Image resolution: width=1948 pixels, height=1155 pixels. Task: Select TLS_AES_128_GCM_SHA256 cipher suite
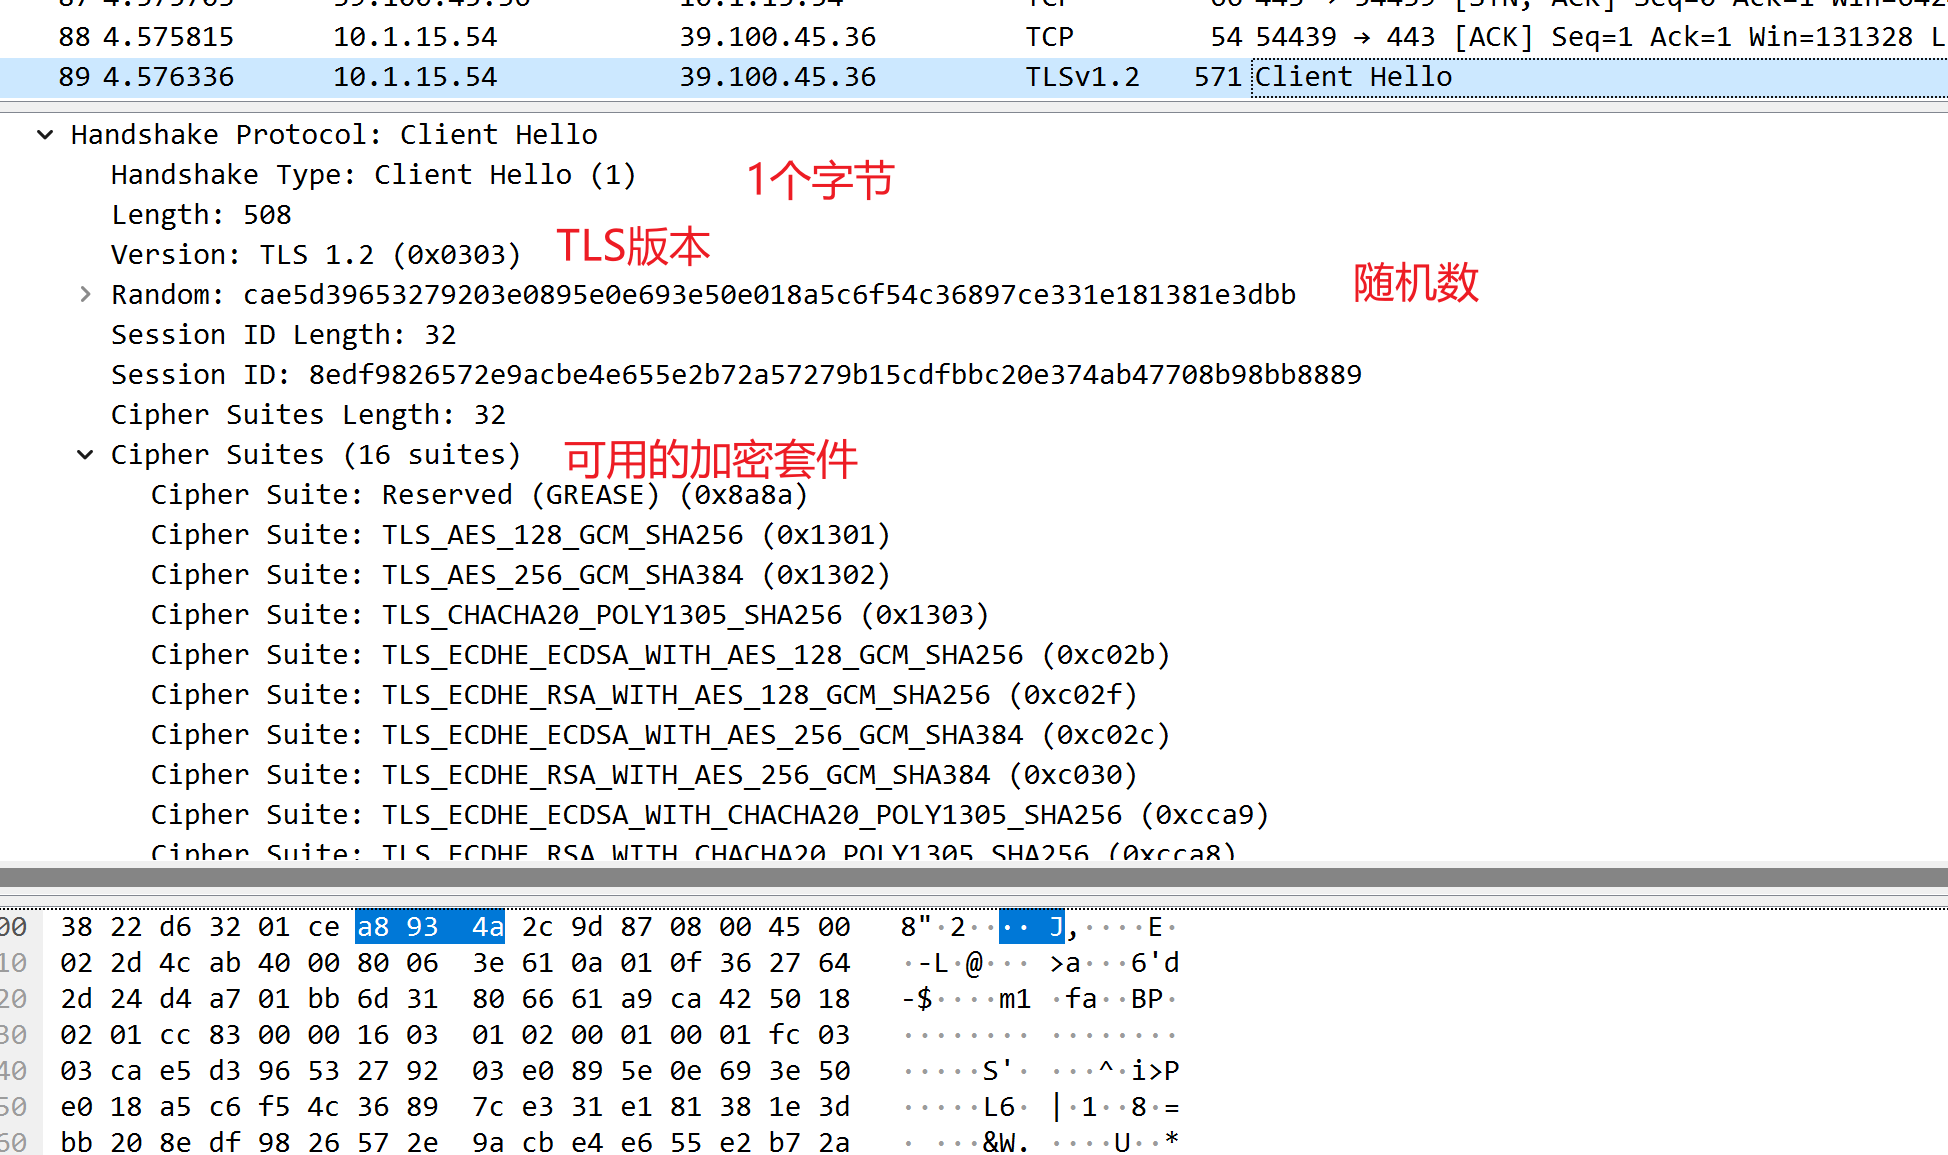(520, 535)
